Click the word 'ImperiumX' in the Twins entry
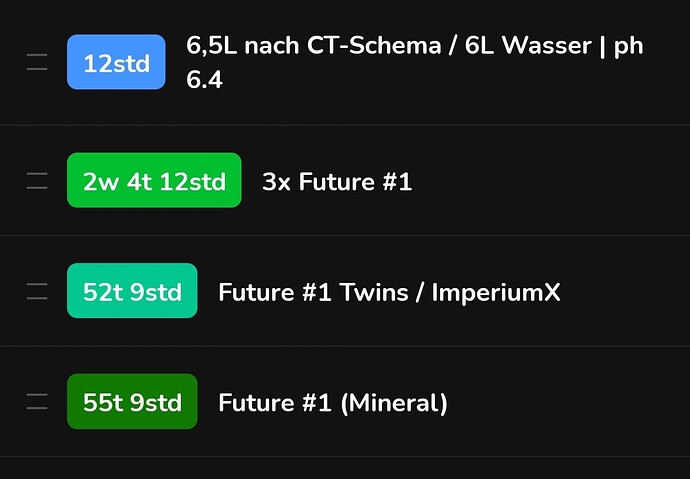The width and height of the screenshot is (690, 479). point(496,292)
